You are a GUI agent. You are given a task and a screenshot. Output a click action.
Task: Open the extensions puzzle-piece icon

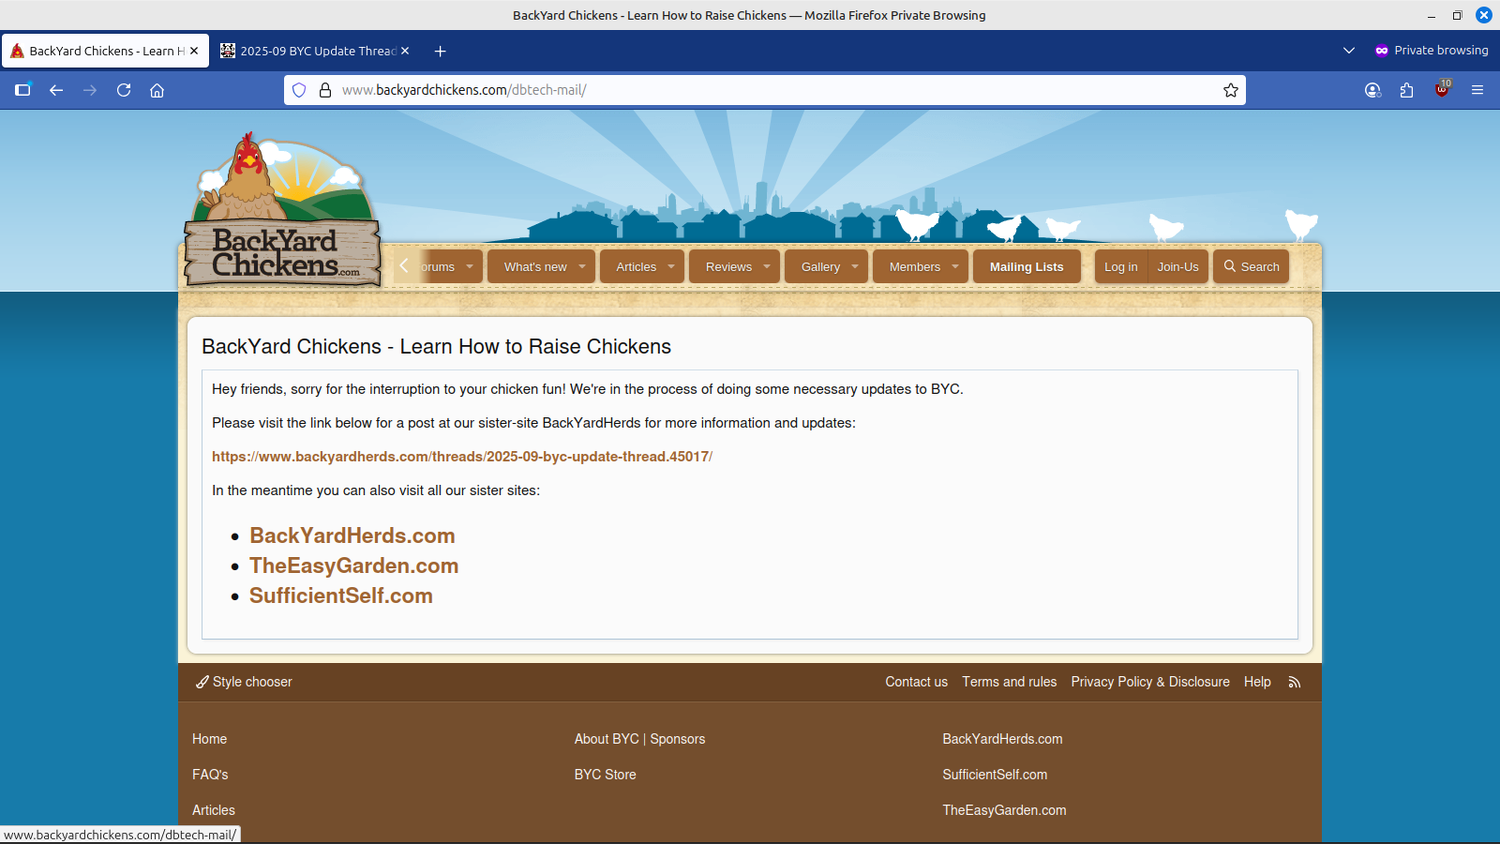tap(1407, 90)
